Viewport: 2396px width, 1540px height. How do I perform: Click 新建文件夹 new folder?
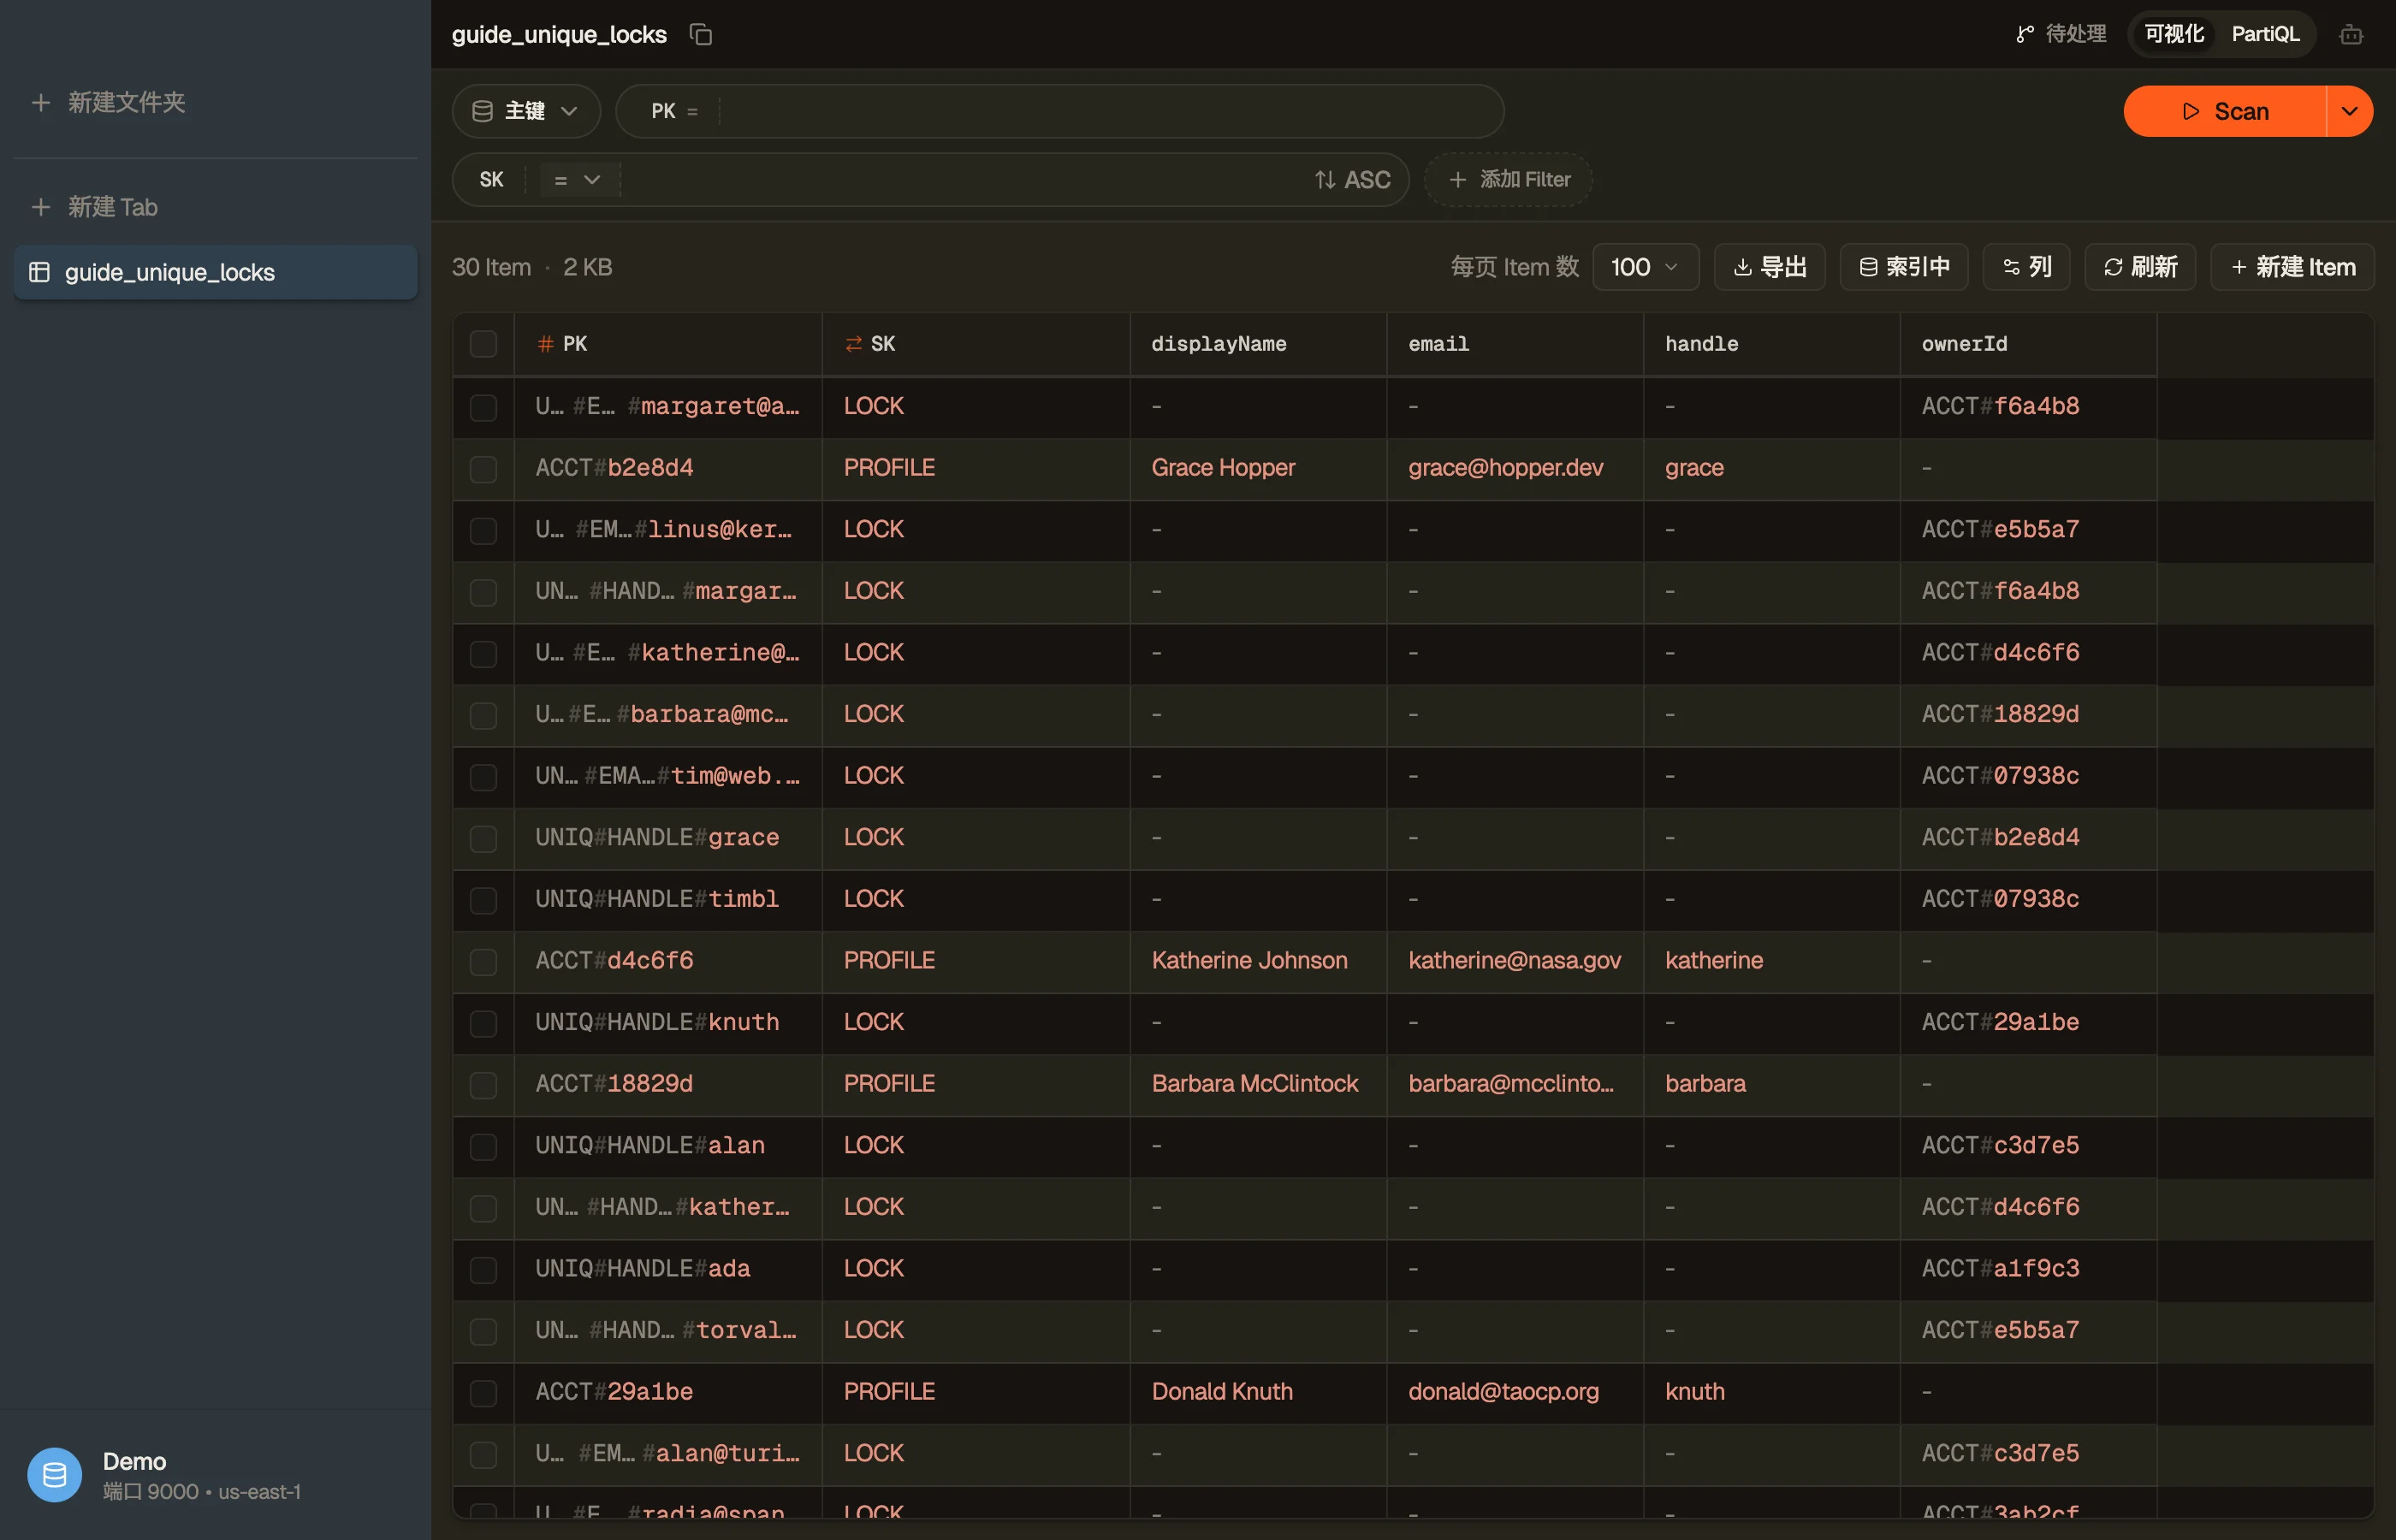[109, 102]
